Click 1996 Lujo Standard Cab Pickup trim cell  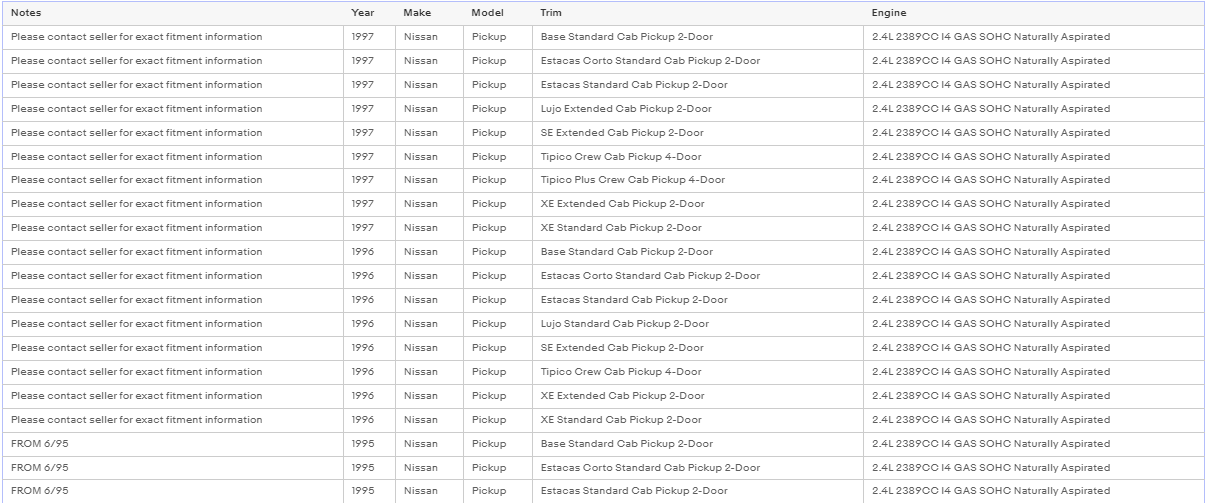pos(698,324)
